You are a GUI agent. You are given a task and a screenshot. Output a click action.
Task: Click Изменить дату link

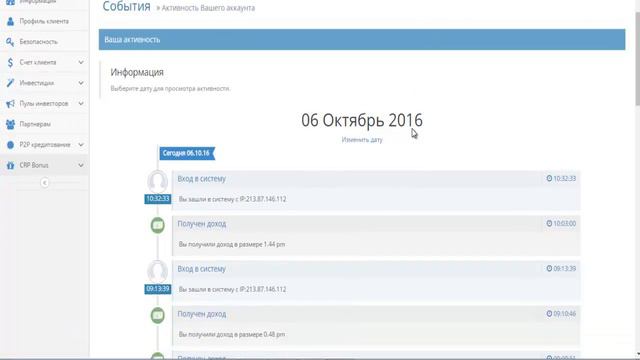(362, 140)
